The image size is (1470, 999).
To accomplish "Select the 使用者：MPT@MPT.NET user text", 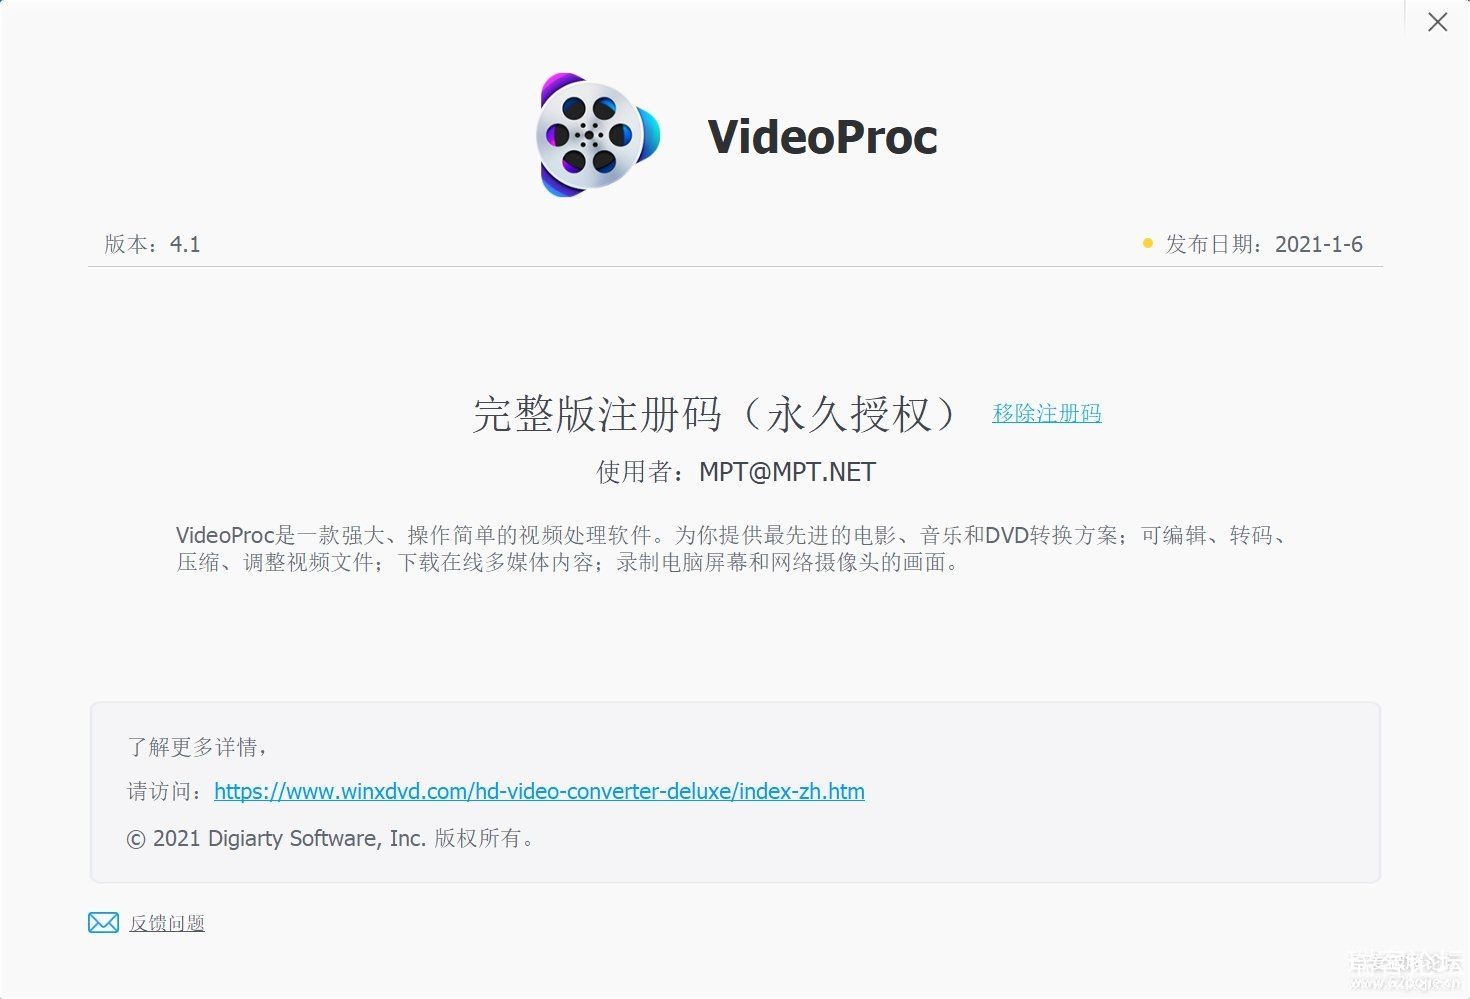I will [x=736, y=472].
